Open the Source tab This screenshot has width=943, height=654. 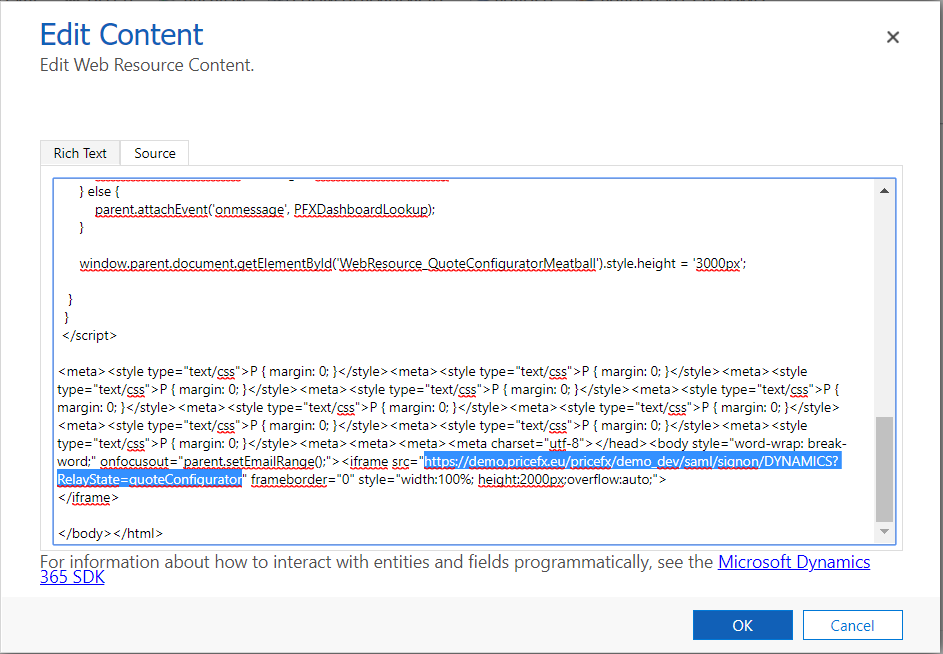click(x=155, y=153)
